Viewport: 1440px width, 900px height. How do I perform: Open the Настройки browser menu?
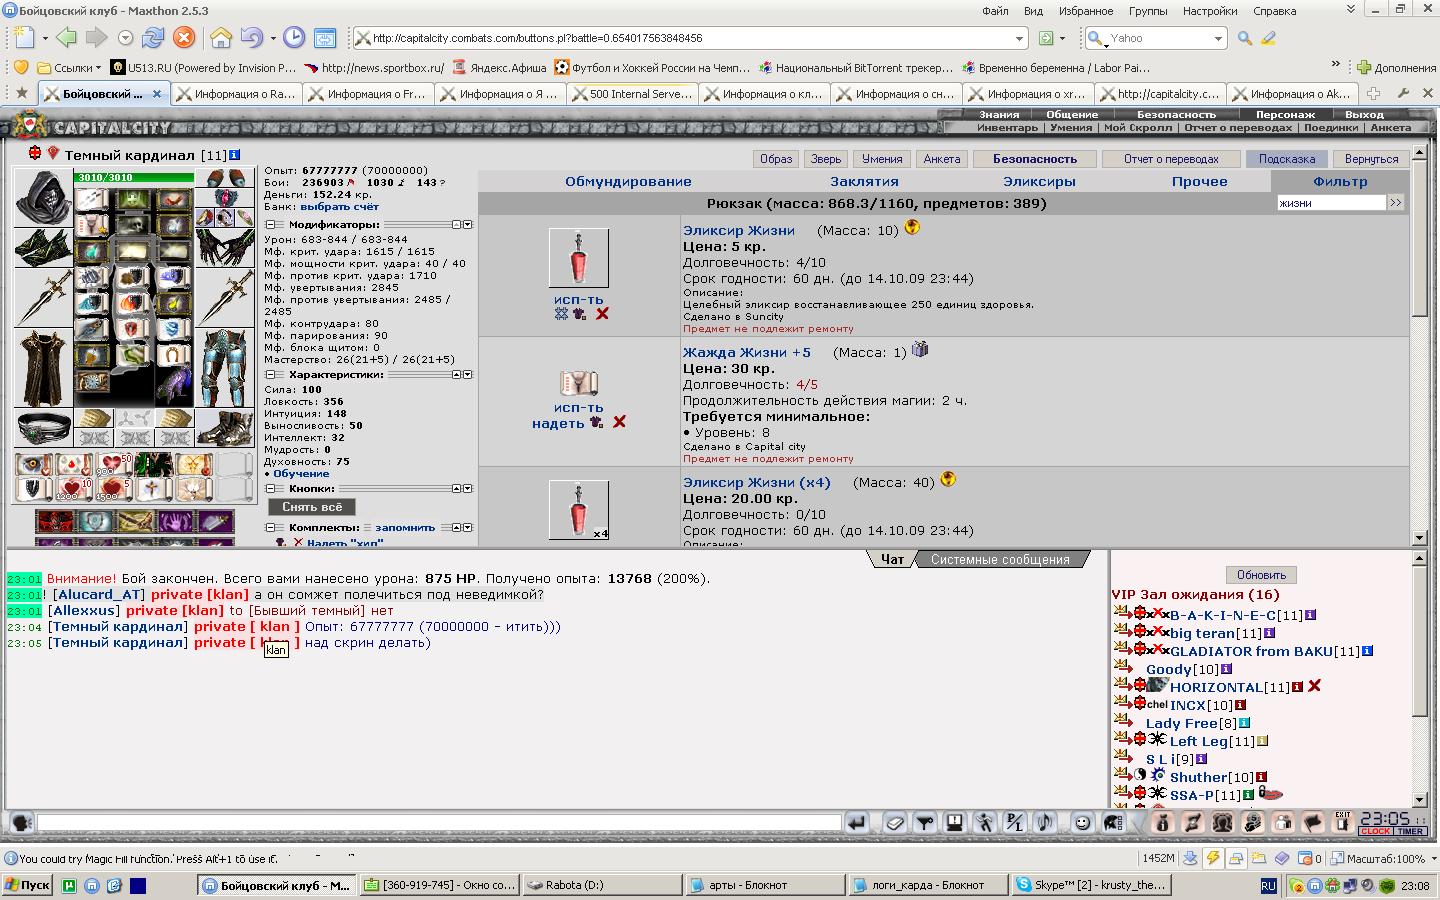[1209, 11]
